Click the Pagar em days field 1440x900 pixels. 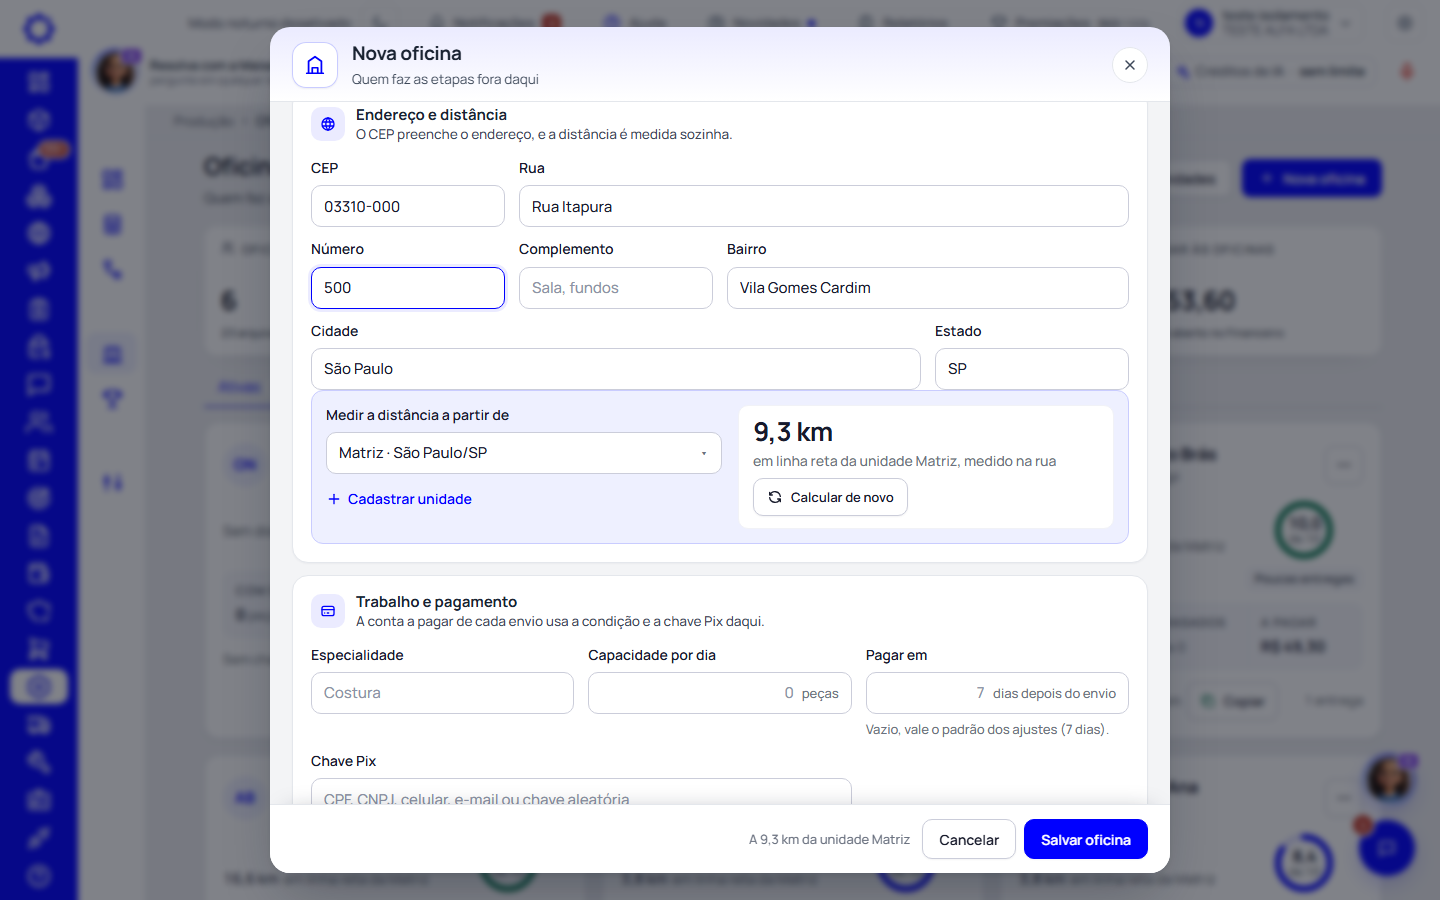[997, 693]
